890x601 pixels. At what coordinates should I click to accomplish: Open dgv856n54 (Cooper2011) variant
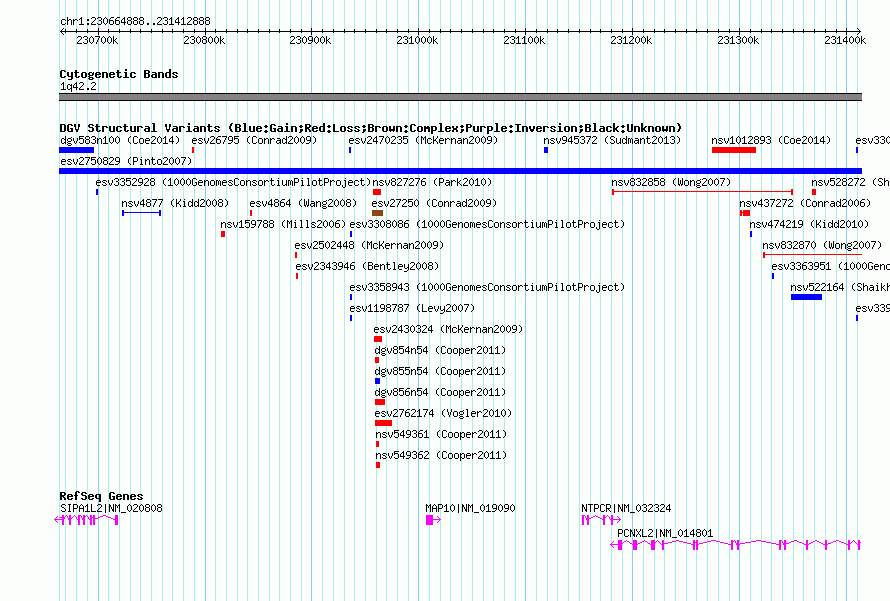pyautogui.click(x=440, y=392)
